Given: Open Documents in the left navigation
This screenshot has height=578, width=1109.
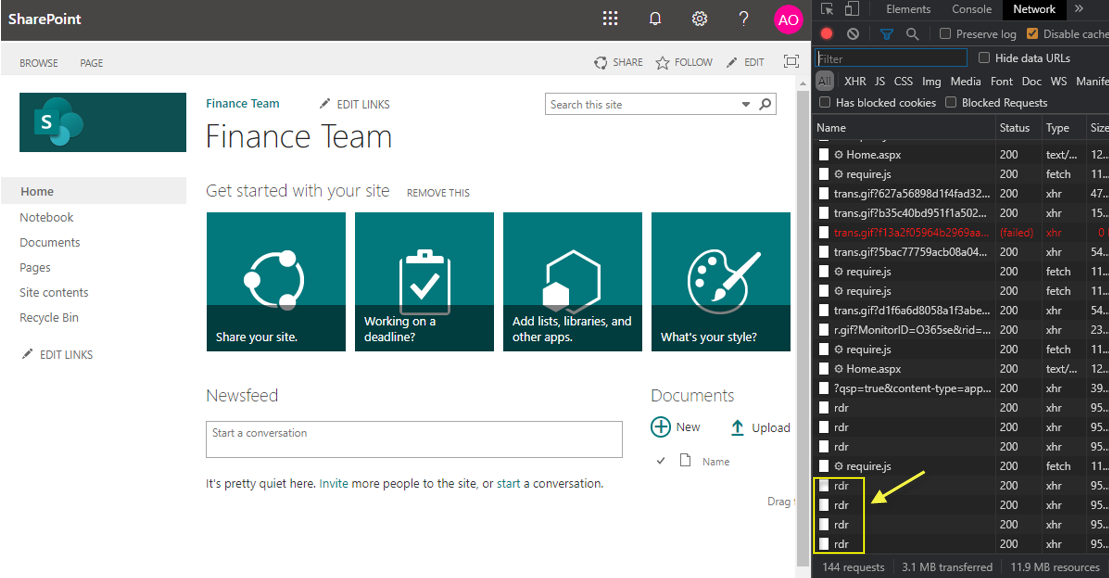Looking at the screenshot, I should click(x=50, y=242).
